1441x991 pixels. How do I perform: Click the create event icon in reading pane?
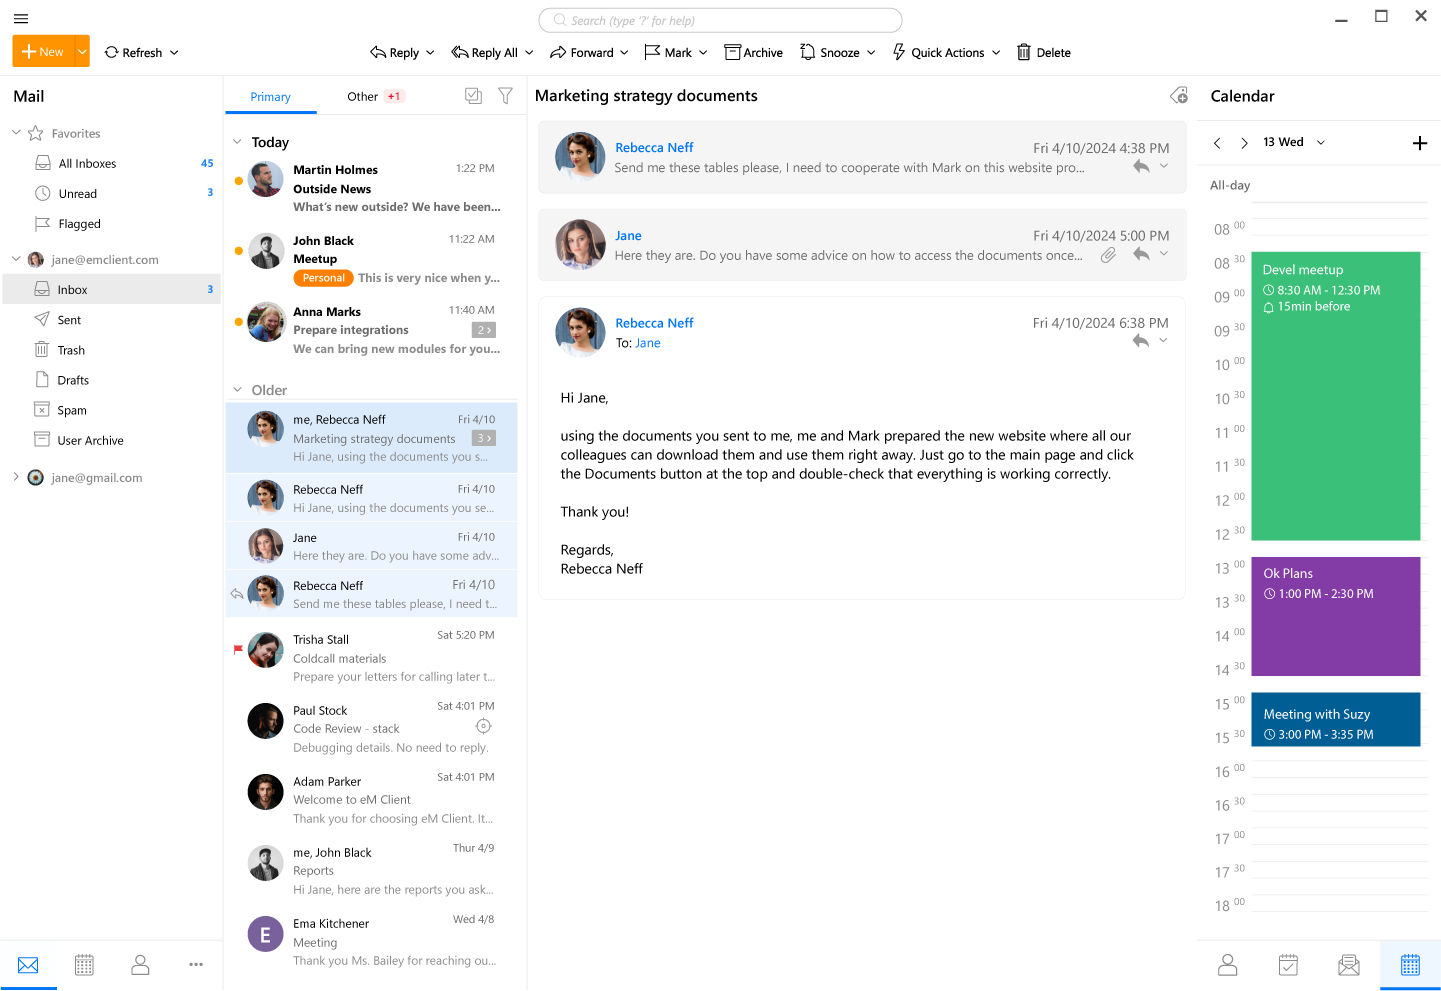click(x=1179, y=95)
